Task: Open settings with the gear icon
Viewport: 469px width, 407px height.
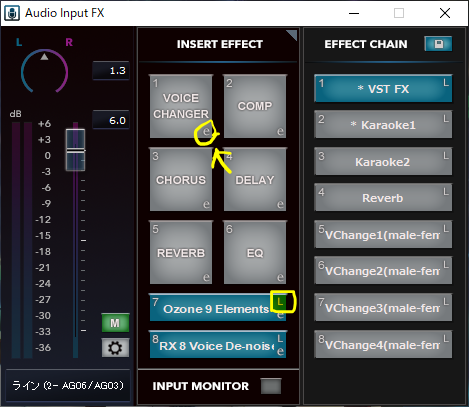Action: [x=115, y=348]
